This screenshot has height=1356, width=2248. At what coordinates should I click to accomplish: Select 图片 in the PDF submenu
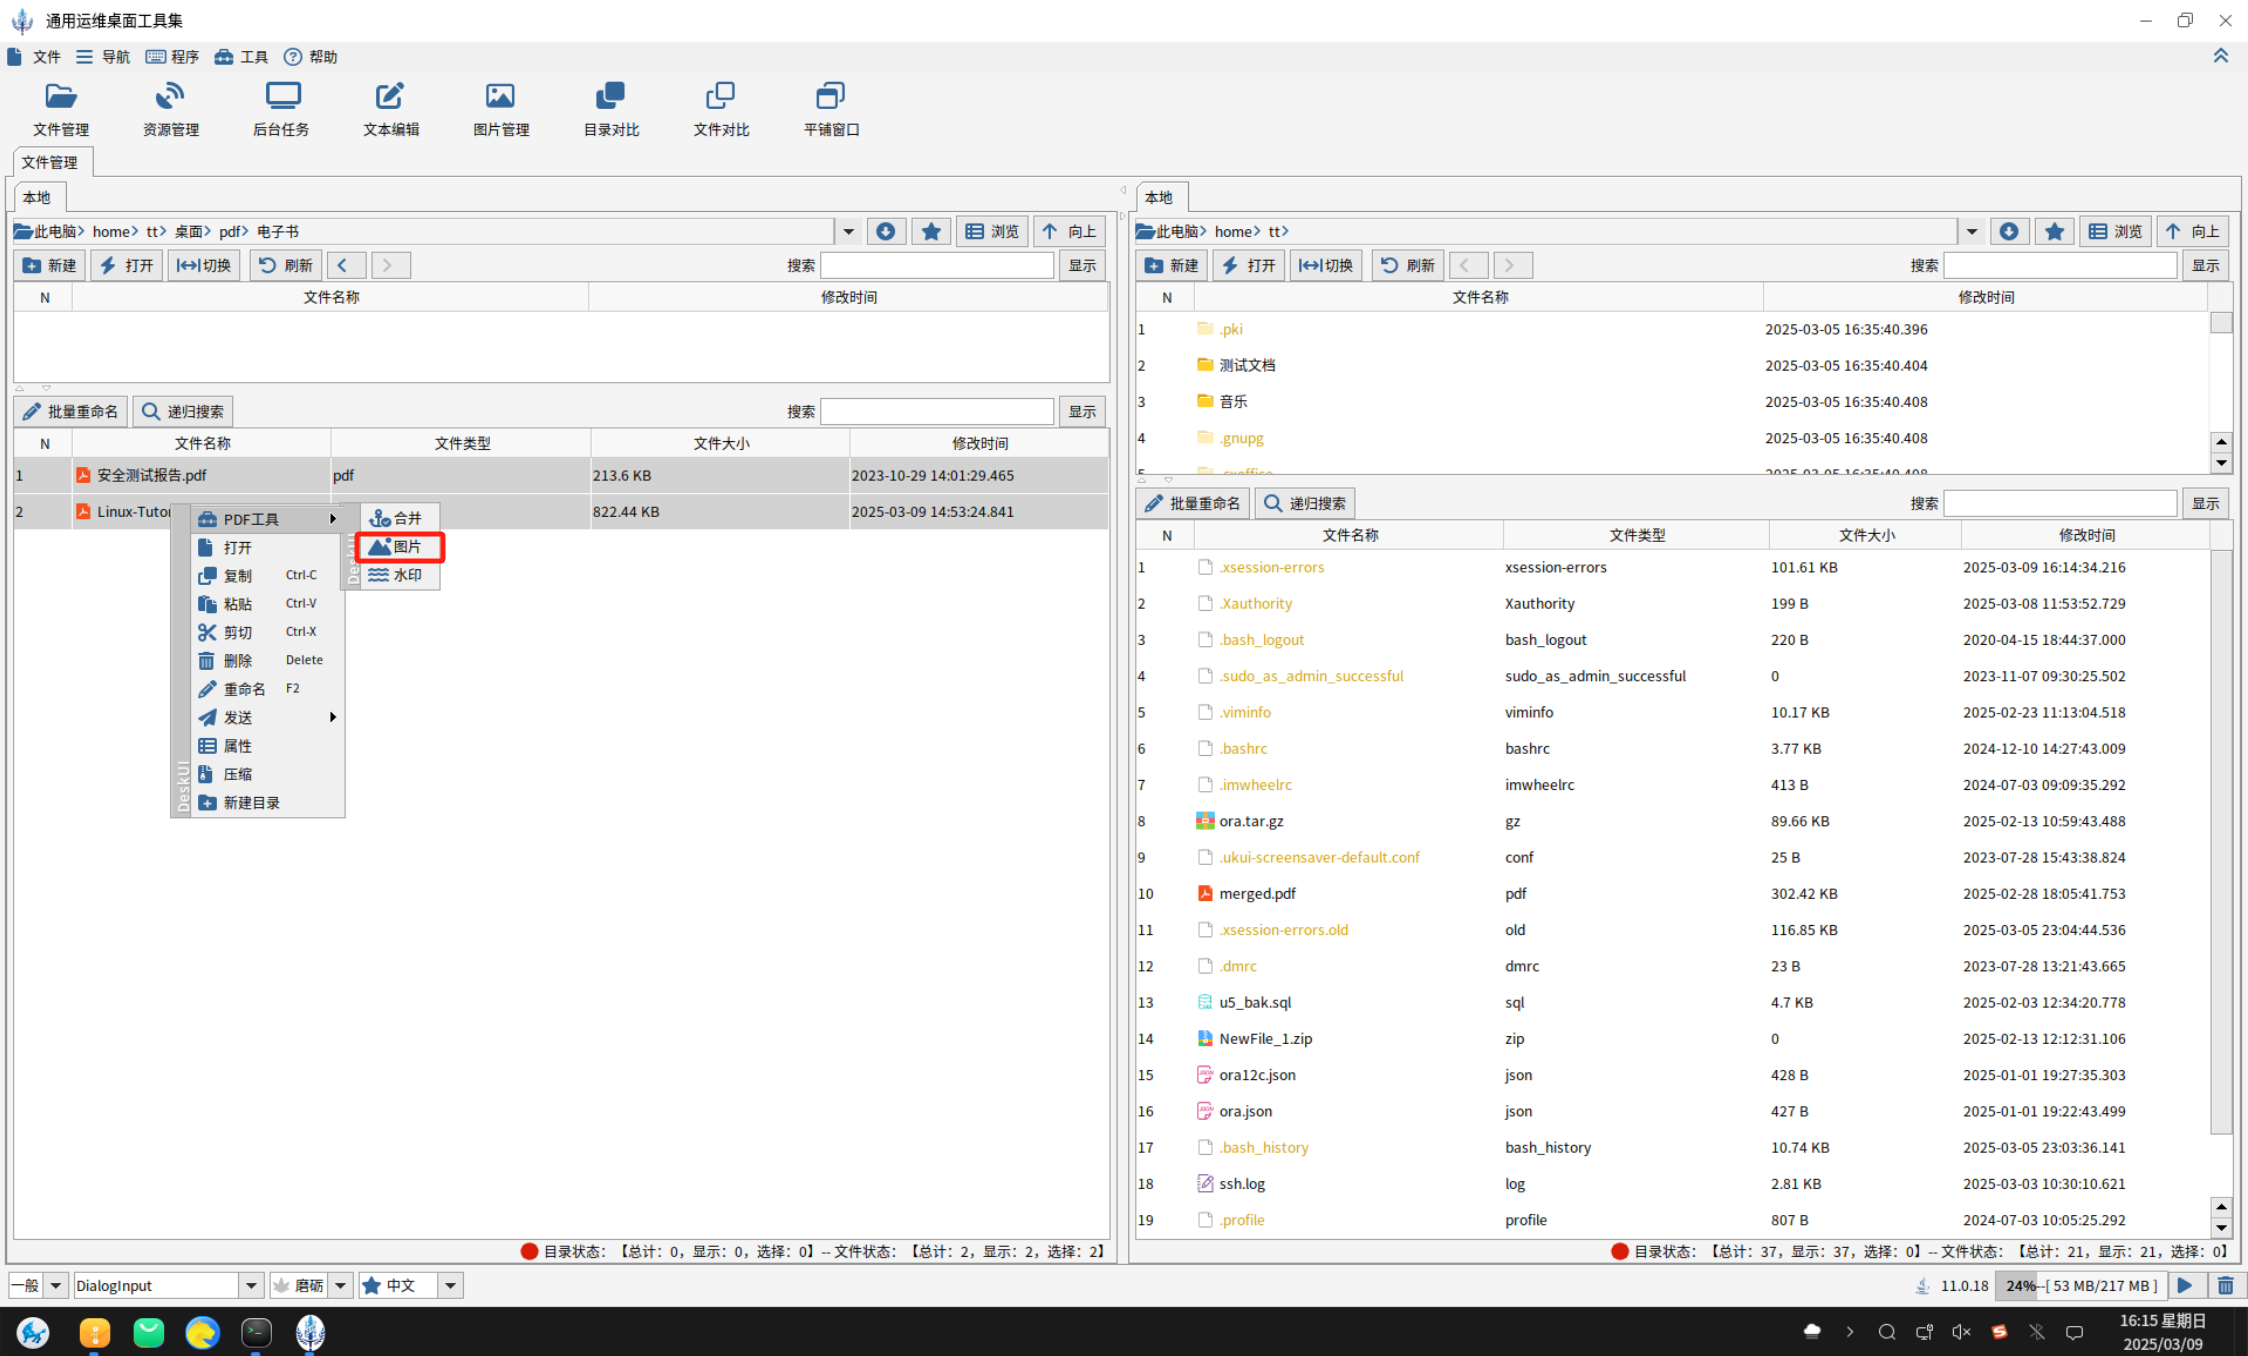[399, 547]
